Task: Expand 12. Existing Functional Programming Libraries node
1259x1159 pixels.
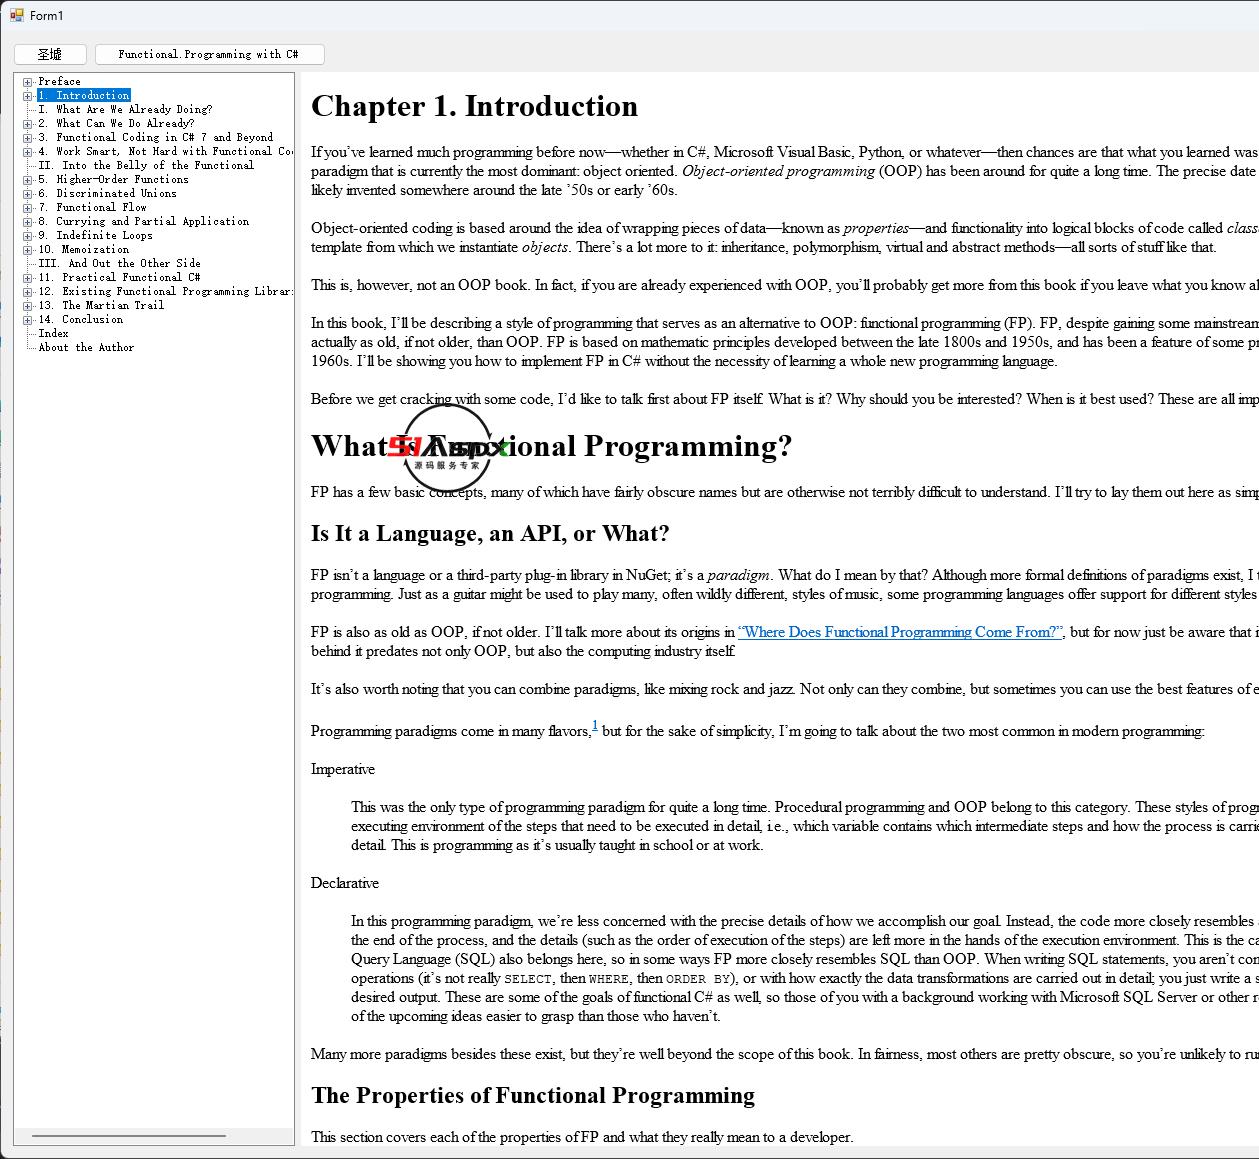Action: tap(28, 292)
